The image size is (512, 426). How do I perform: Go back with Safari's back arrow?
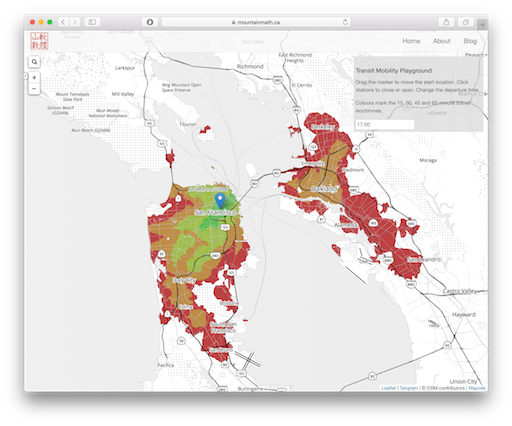point(63,22)
